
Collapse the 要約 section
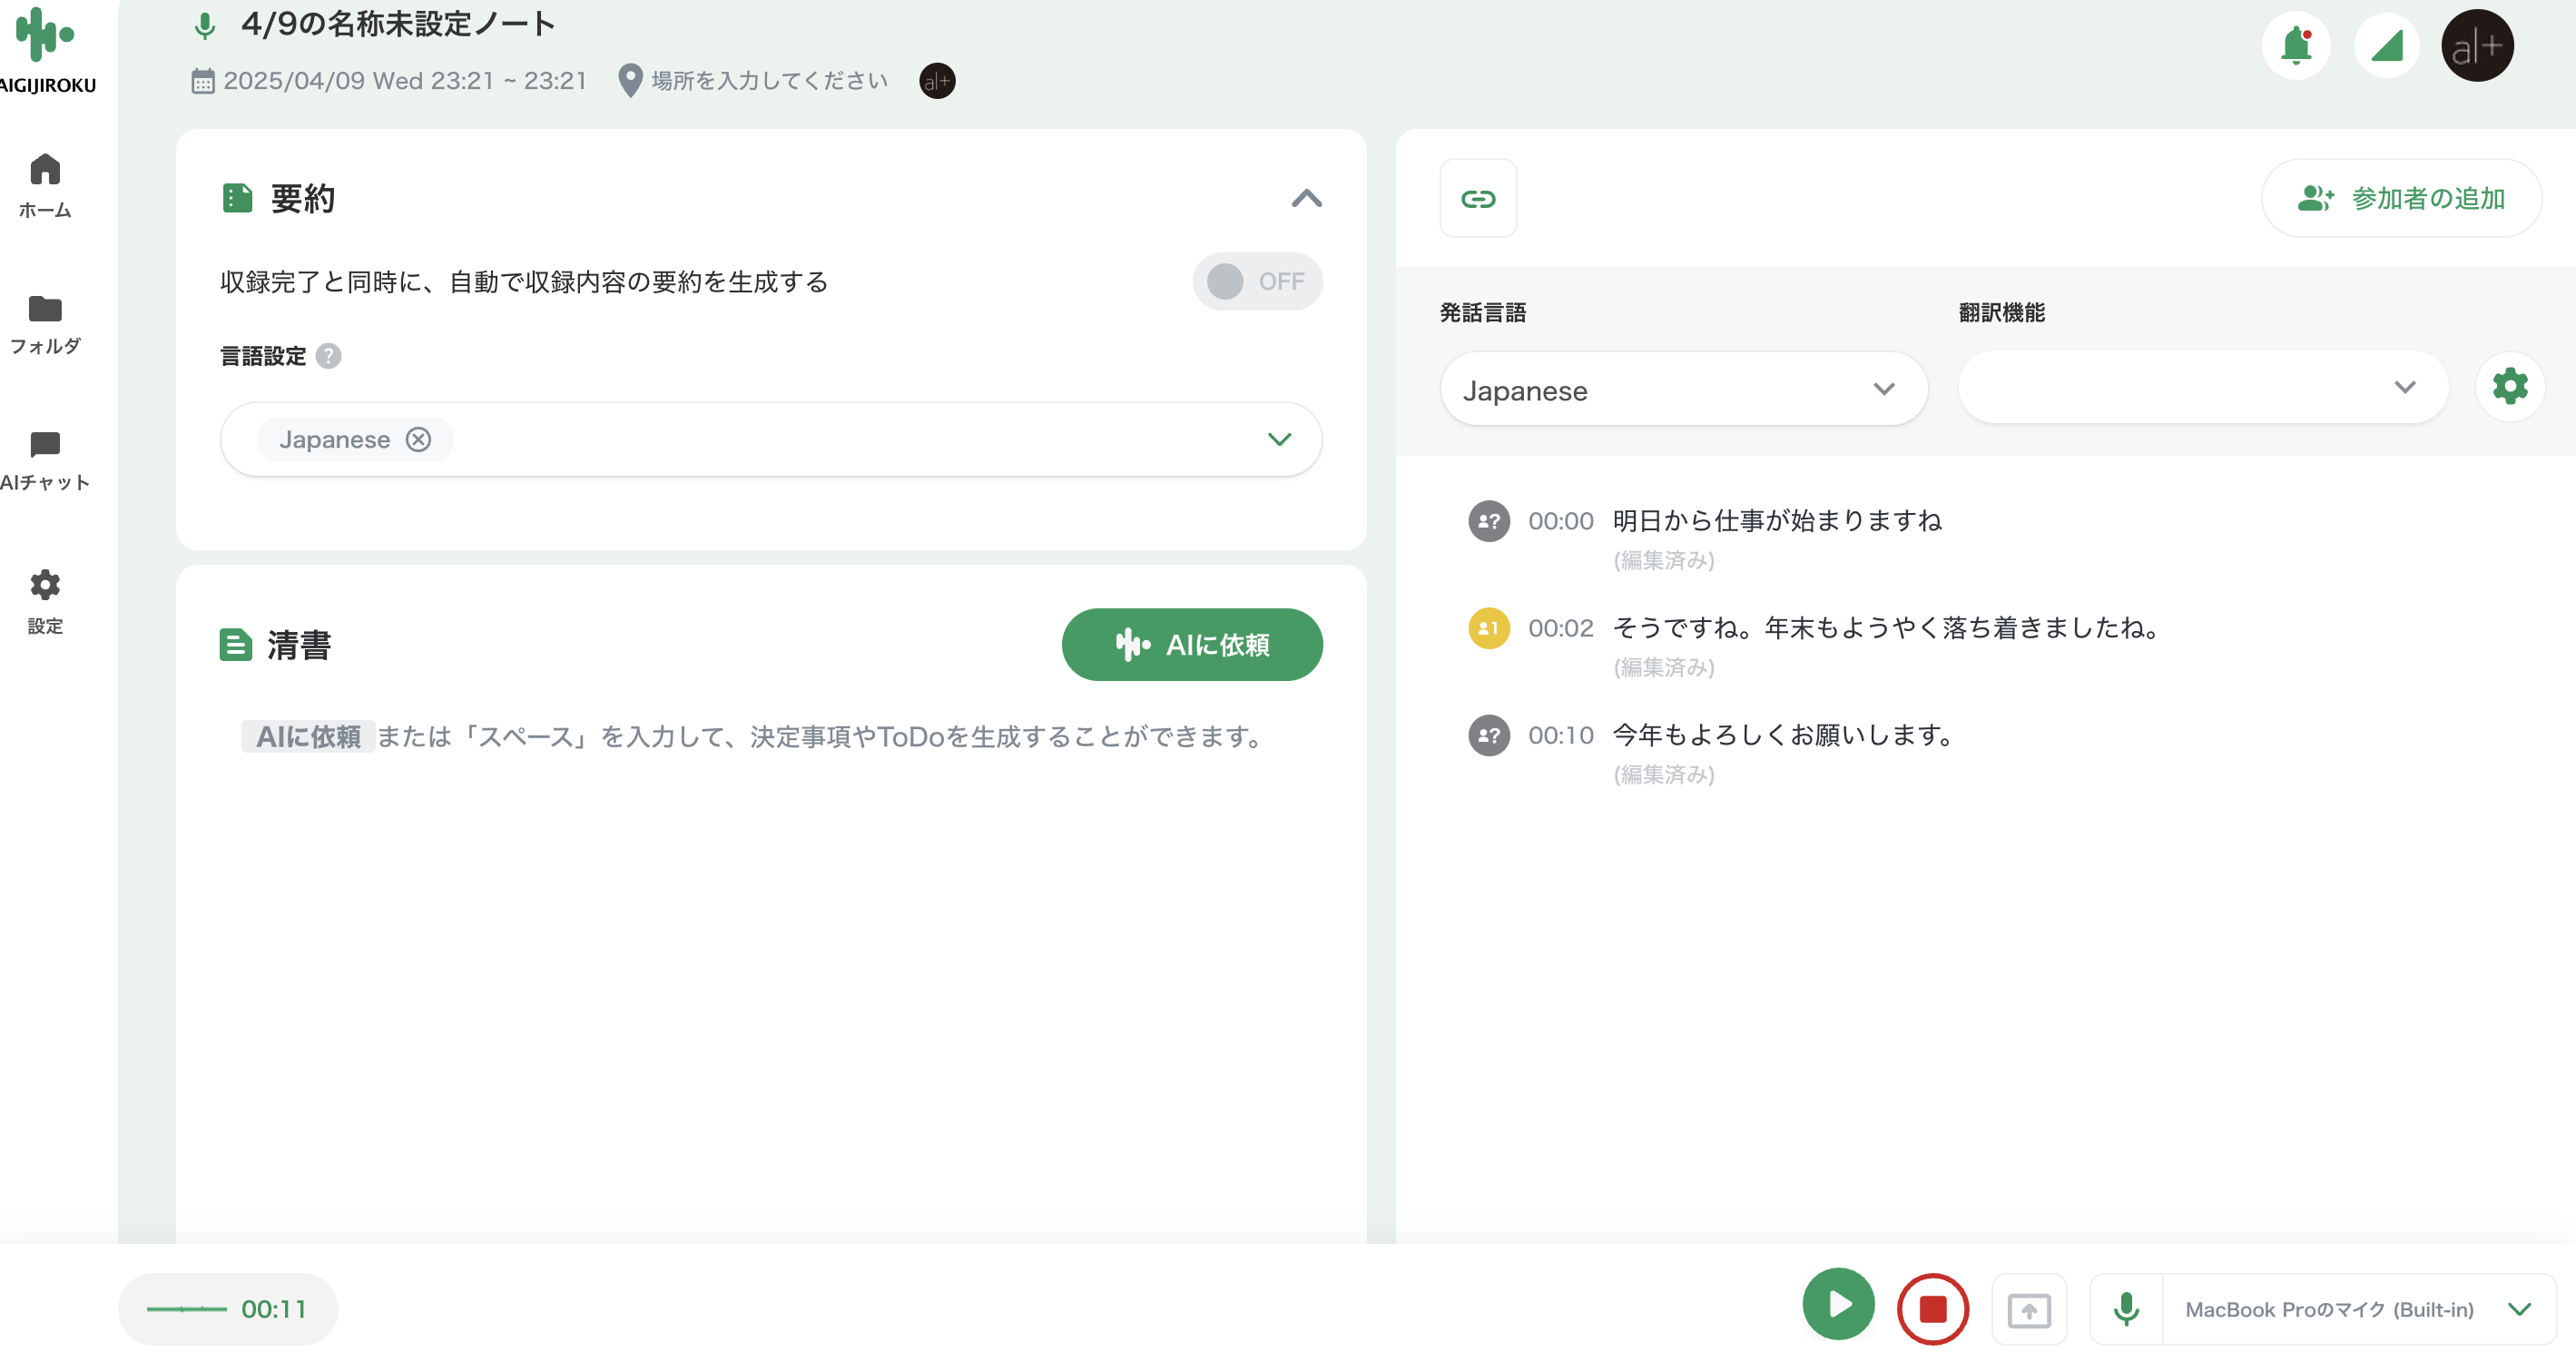pyautogui.click(x=1306, y=198)
